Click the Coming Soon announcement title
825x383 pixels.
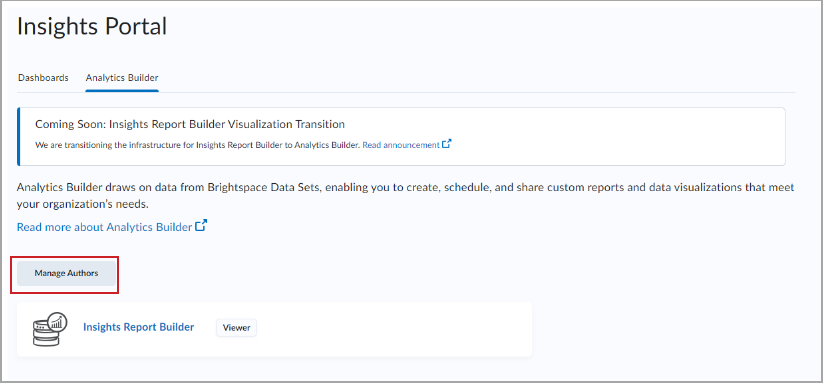(x=190, y=125)
